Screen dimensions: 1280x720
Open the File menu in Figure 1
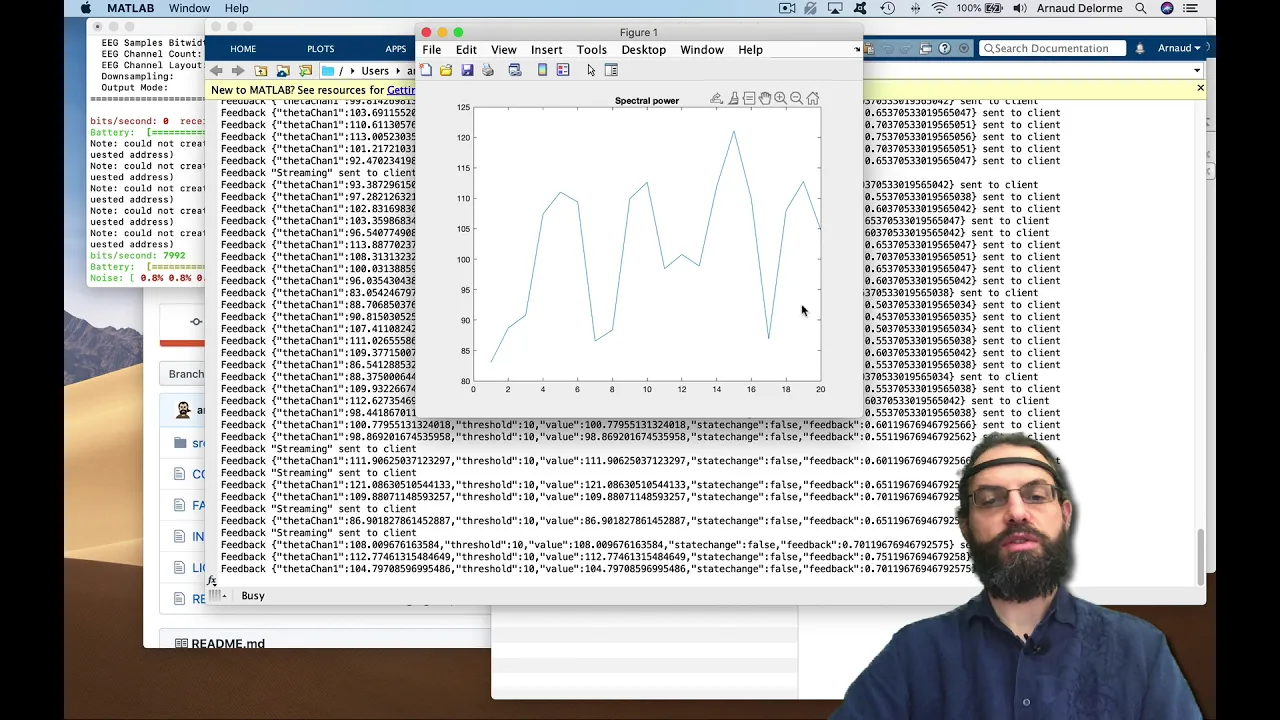431,49
